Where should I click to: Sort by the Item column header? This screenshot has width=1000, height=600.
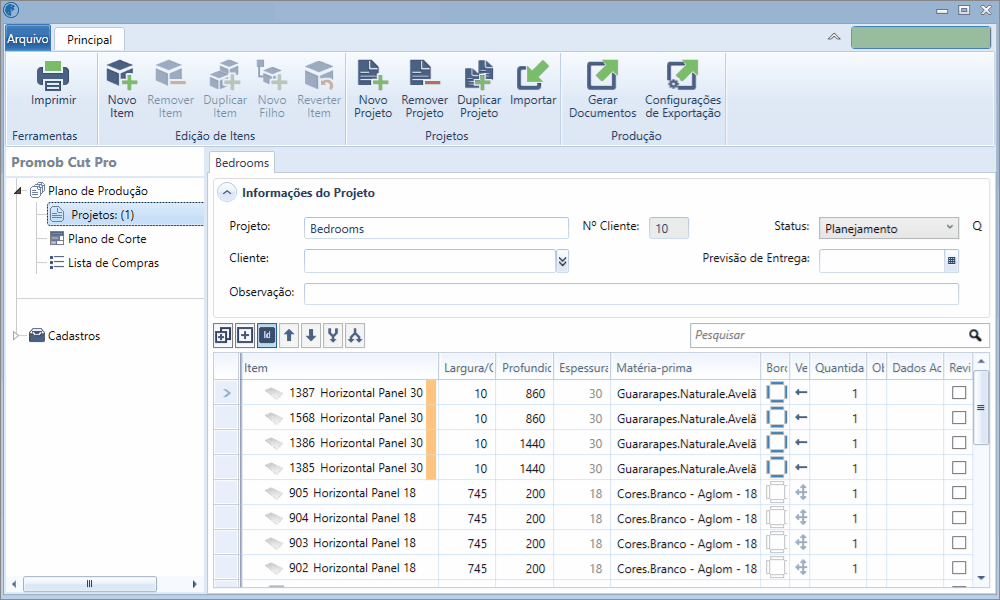tap(339, 367)
